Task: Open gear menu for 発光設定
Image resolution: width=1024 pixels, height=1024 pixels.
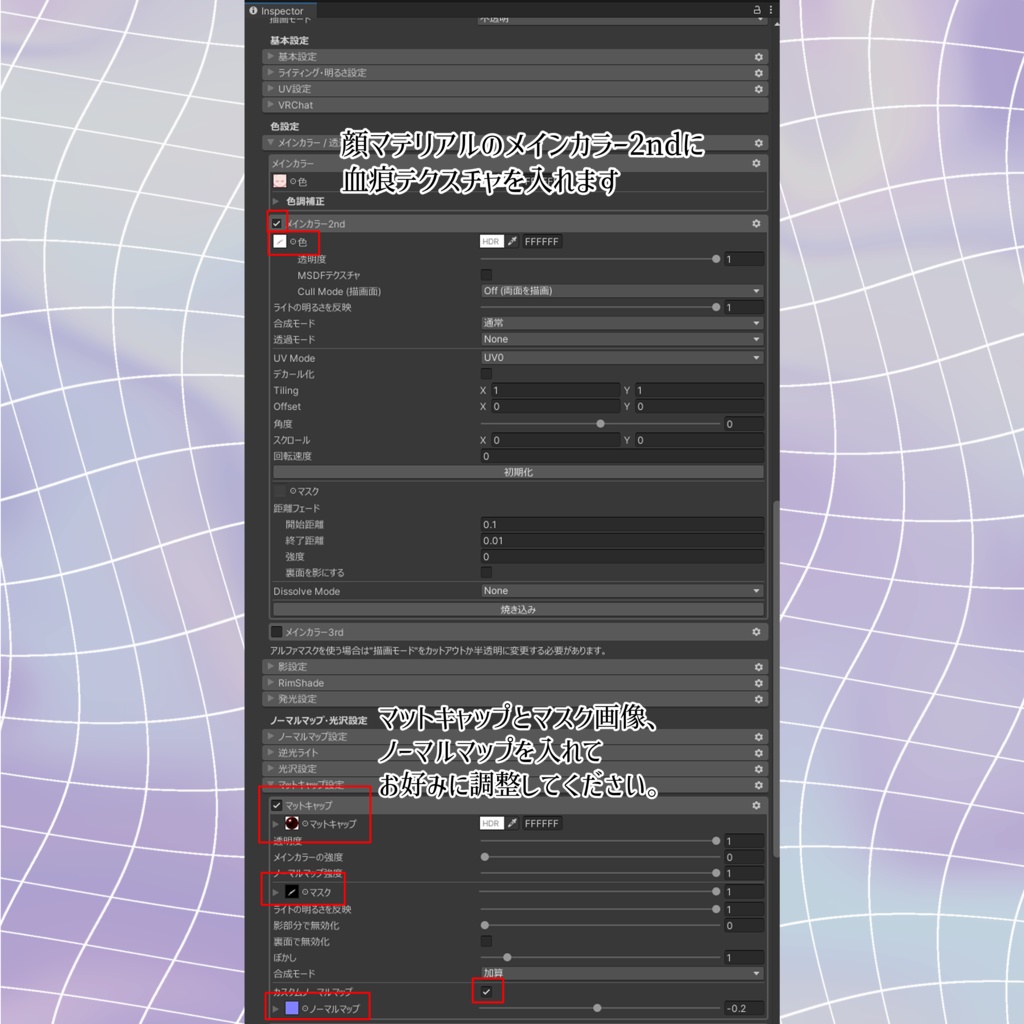Action: (x=758, y=699)
